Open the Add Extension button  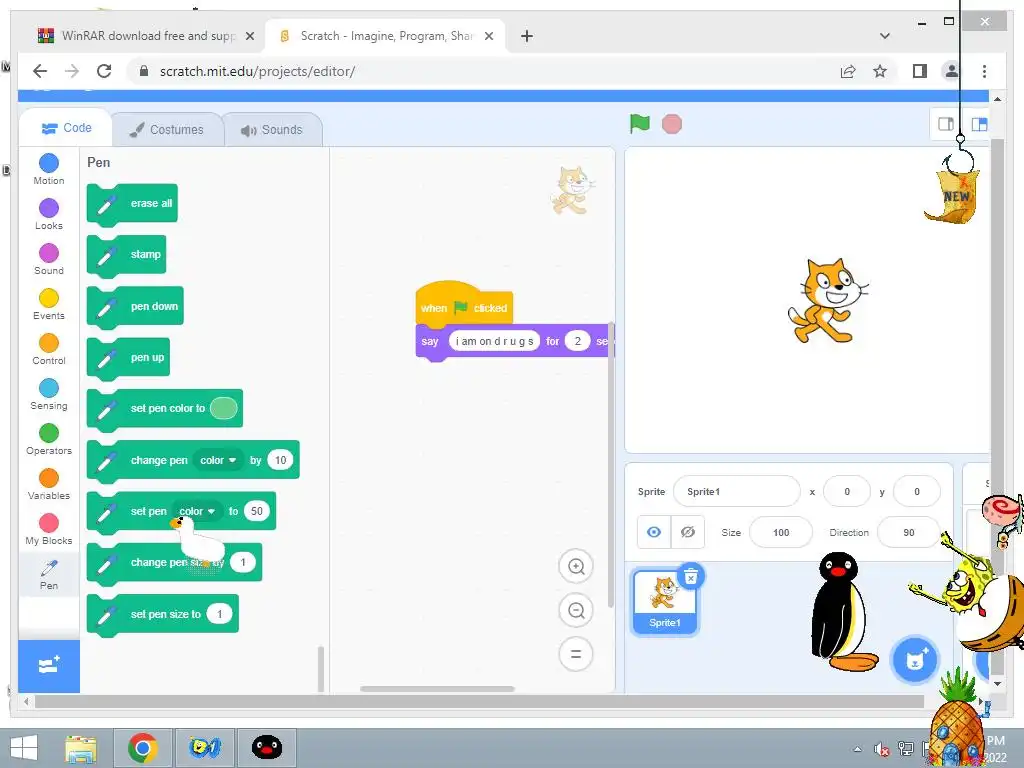click(x=49, y=666)
